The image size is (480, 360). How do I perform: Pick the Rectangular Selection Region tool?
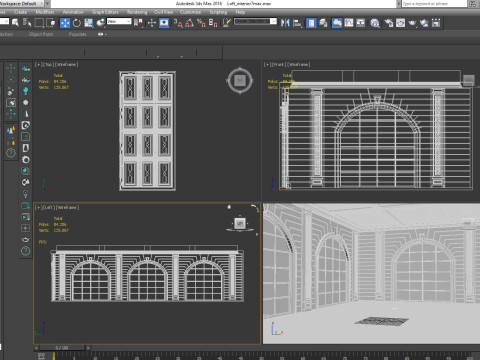tap(39, 23)
